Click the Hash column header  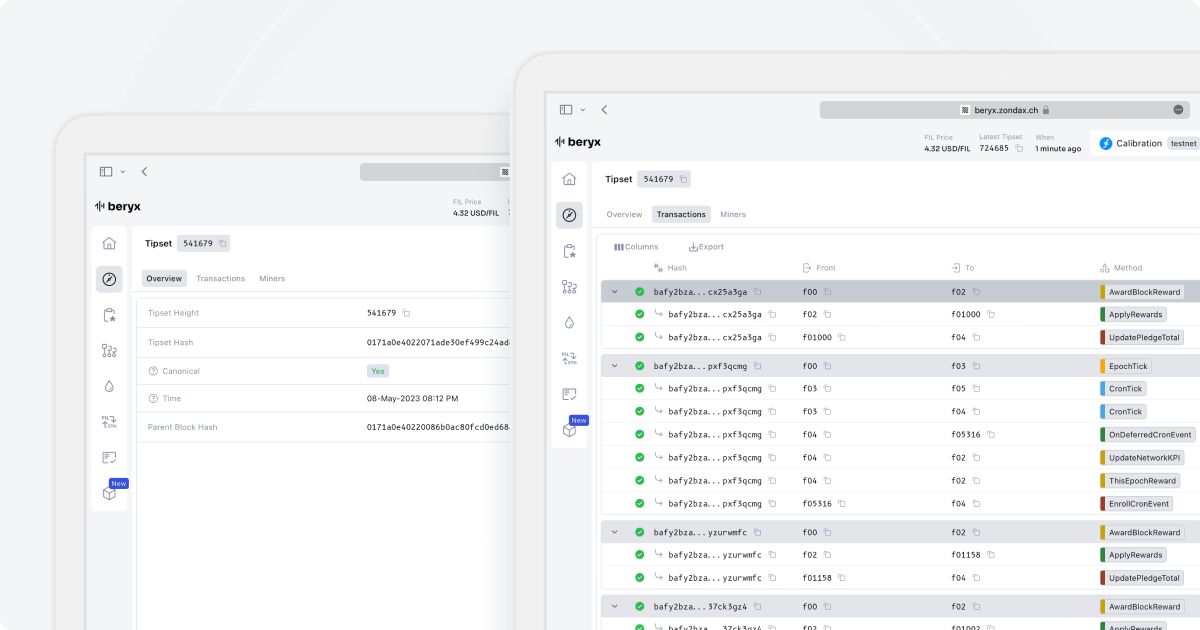click(x=670, y=268)
